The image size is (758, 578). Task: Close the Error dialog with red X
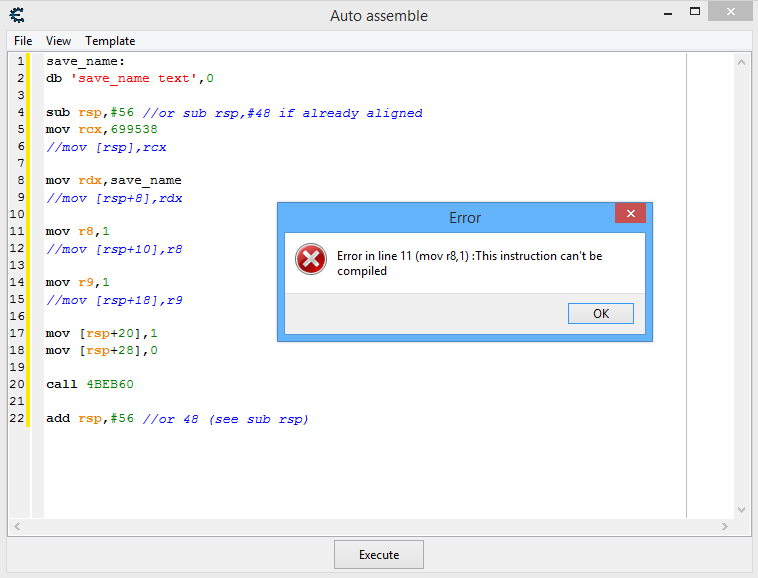point(629,214)
